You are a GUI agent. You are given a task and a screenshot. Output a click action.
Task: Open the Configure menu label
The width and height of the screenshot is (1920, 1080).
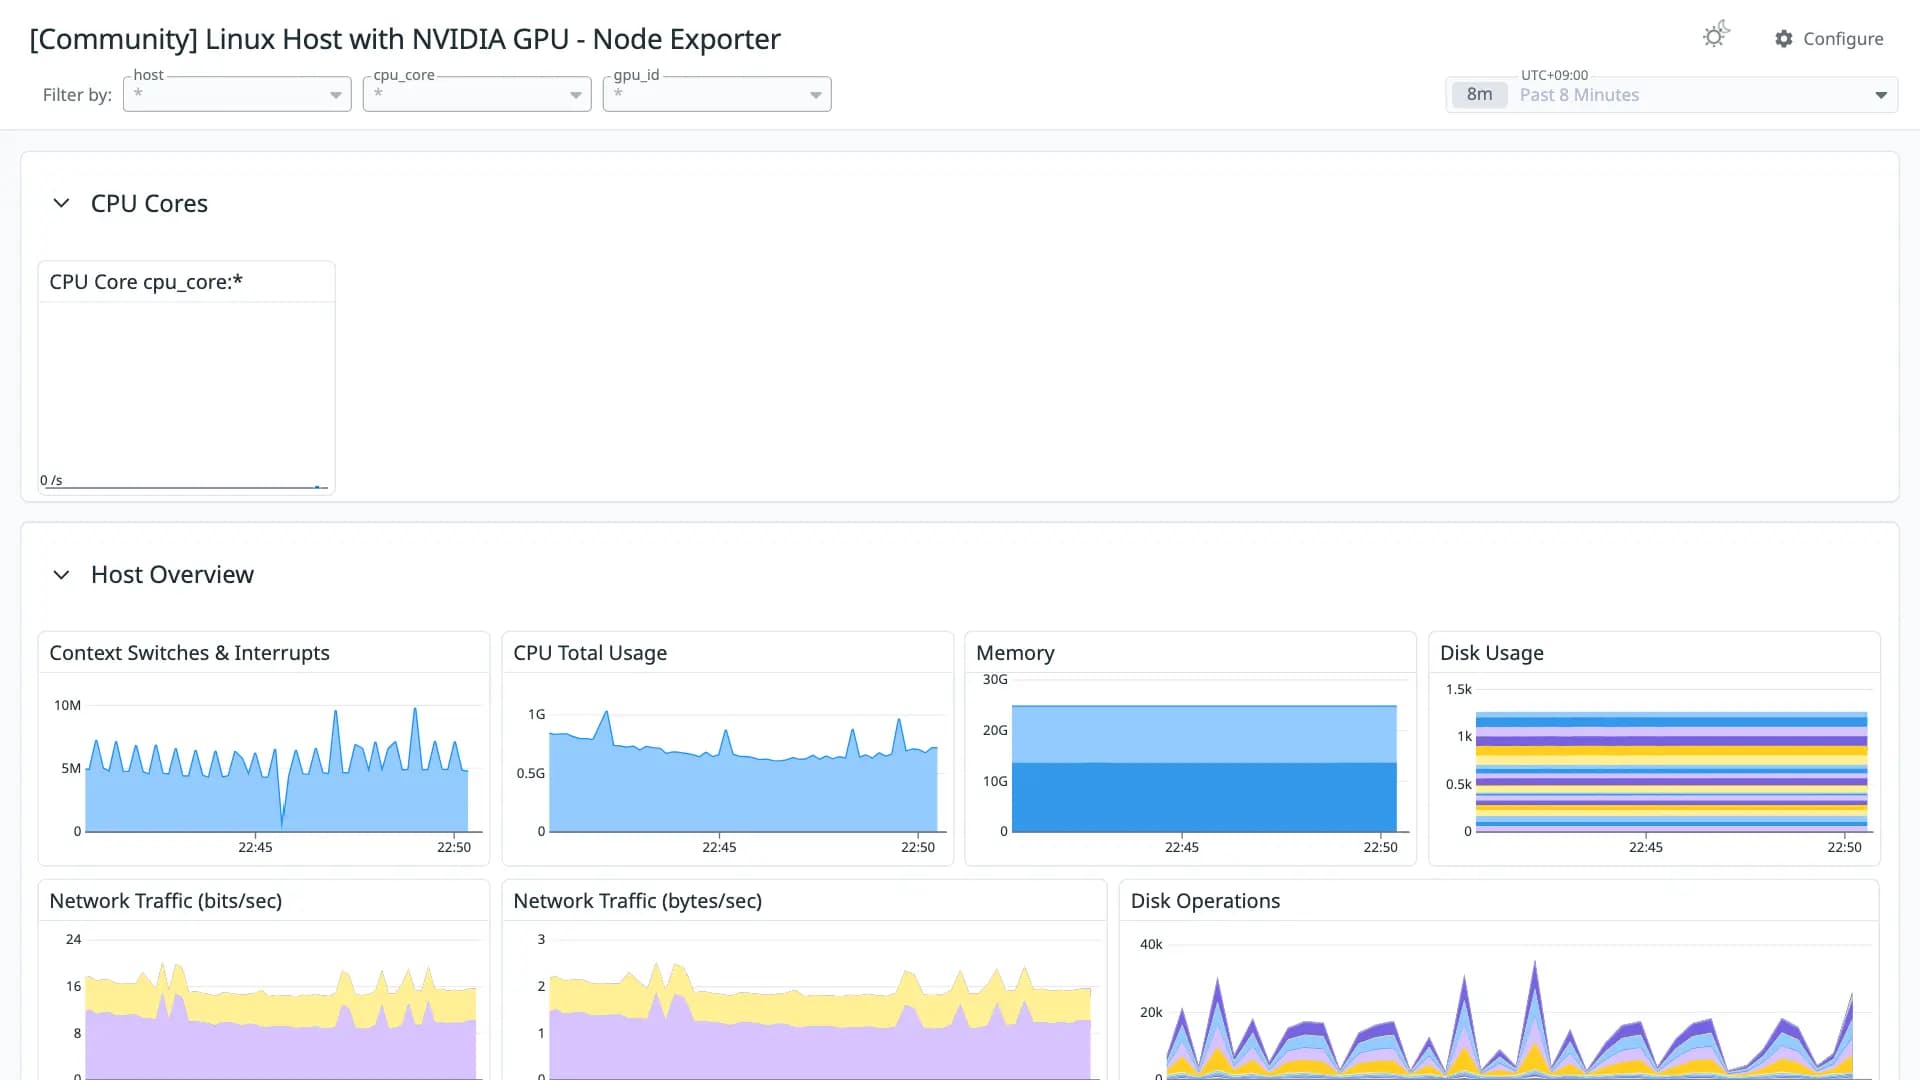1843,39
